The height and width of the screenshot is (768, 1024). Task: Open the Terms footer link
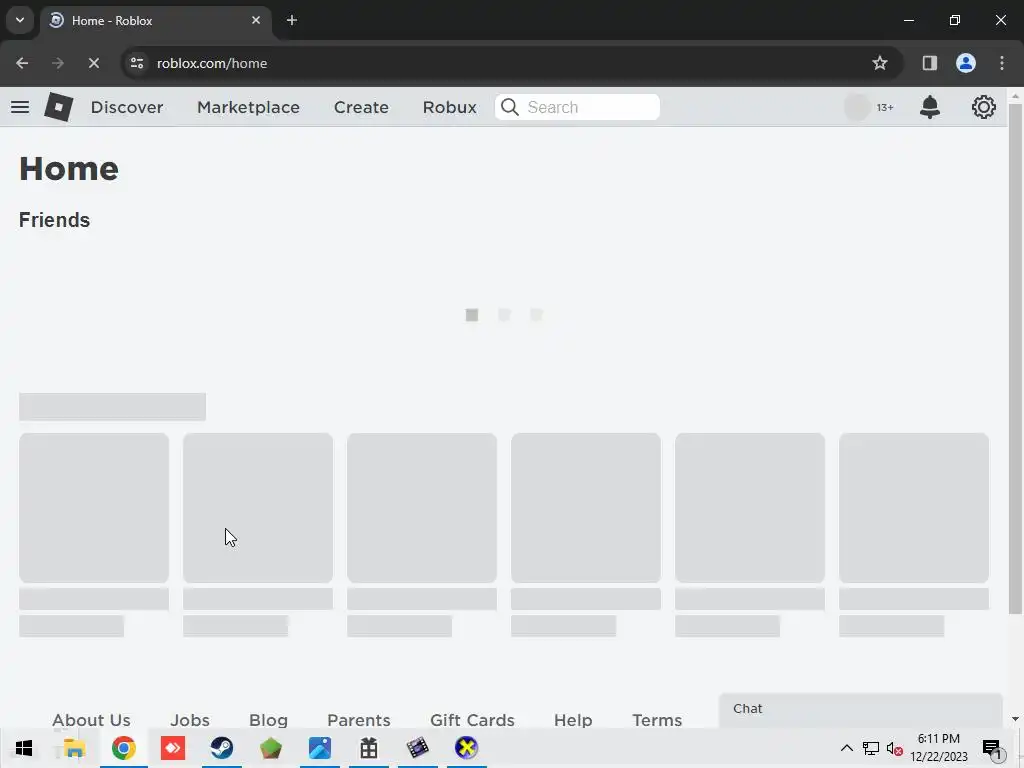[657, 720]
